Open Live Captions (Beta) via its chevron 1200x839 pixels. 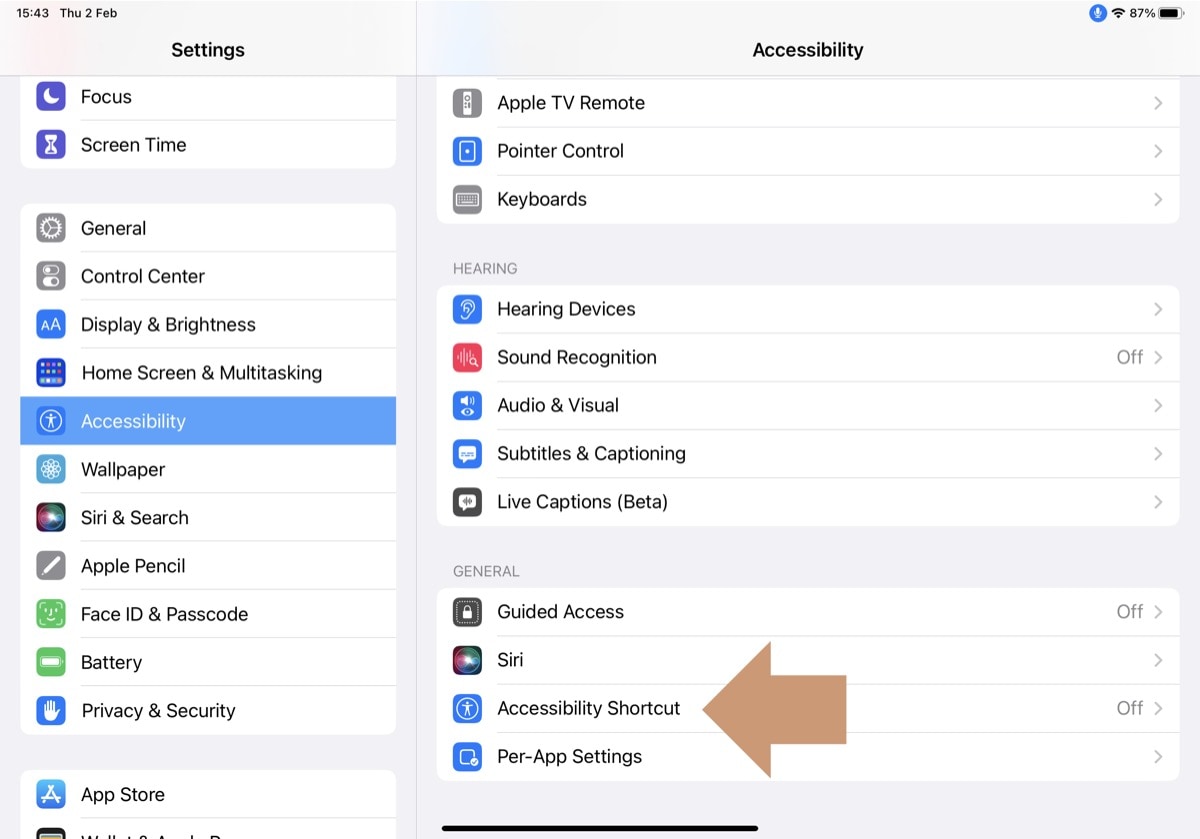(1158, 502)
